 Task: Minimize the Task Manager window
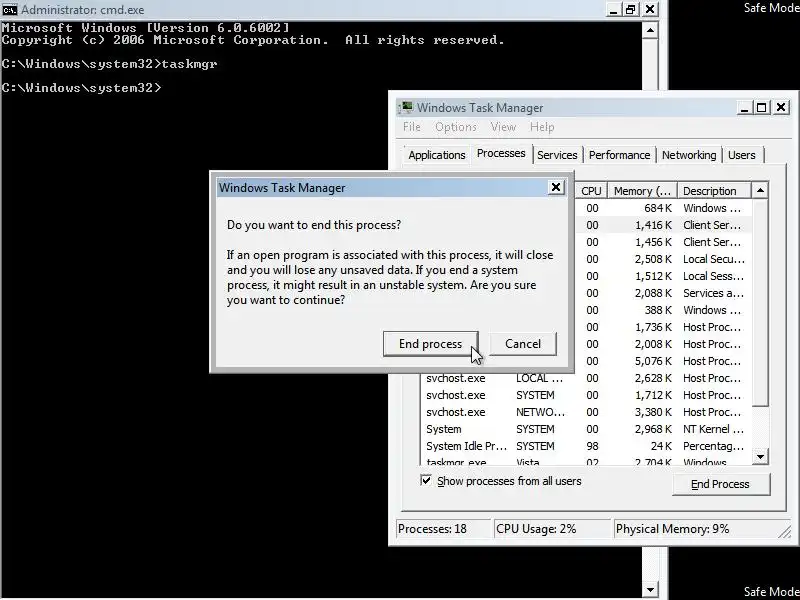(x=744, y=108)
